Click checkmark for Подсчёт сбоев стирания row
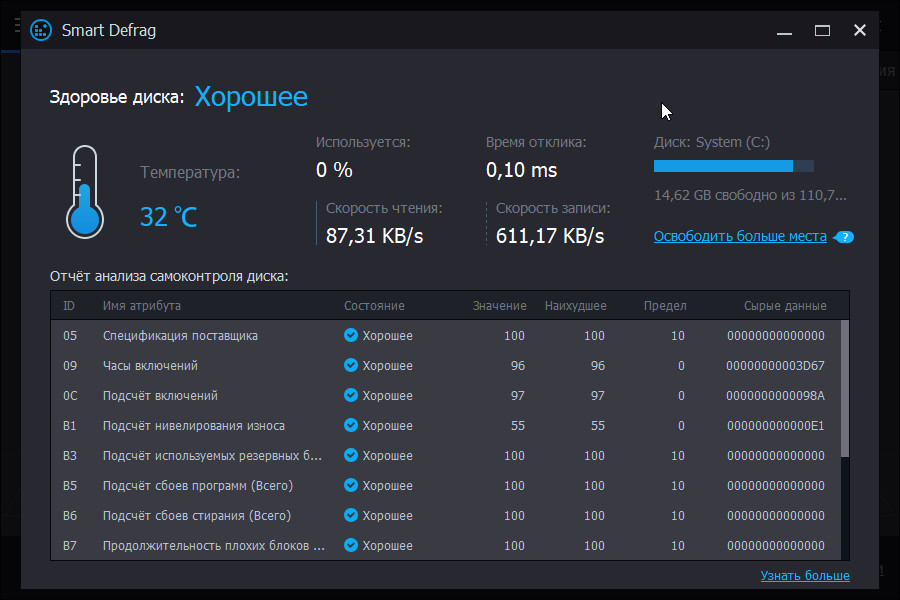 pyautogui.click(x=349, y=515)
